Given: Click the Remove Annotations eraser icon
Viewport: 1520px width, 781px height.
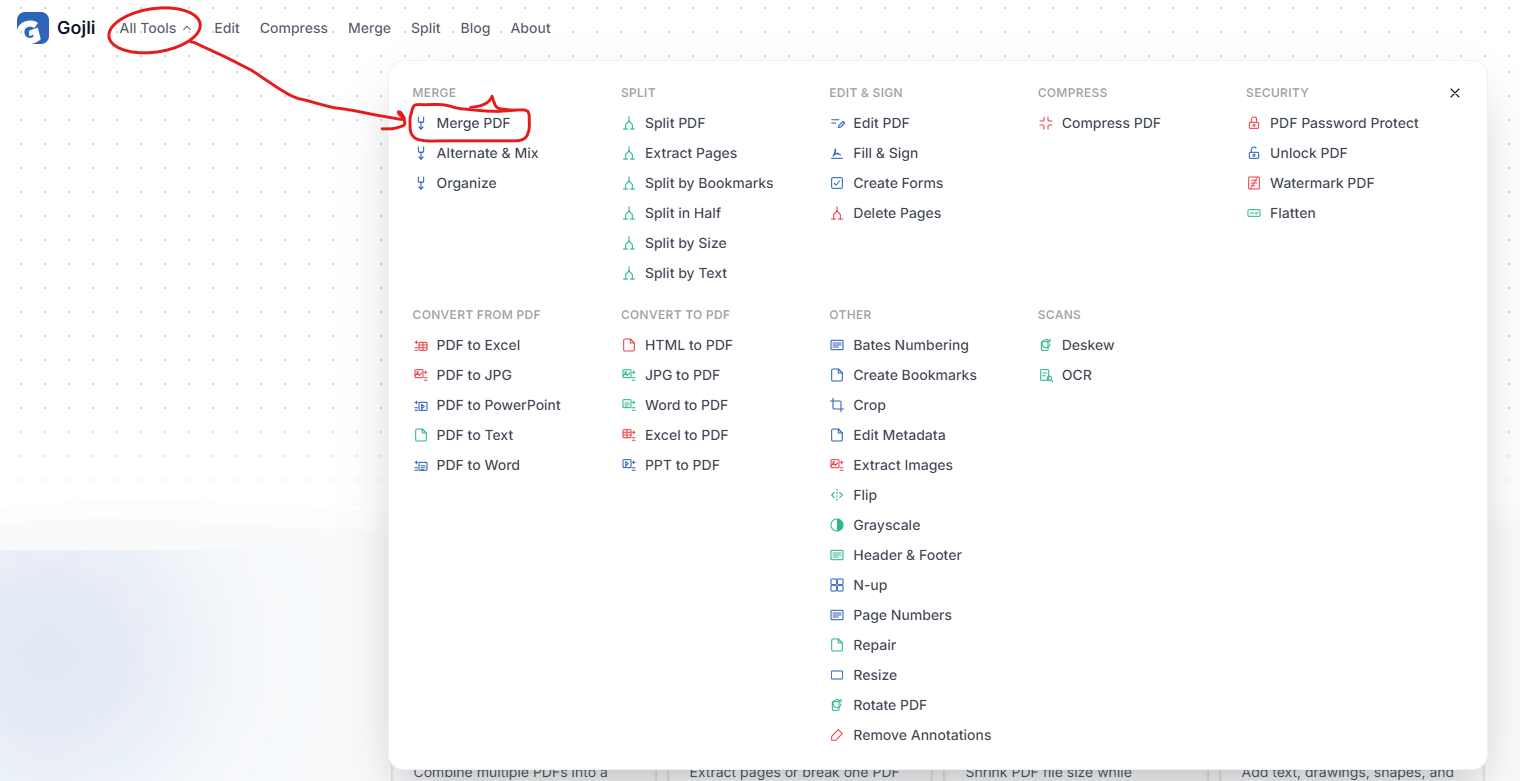Looking at the screenshot, I should 837,735.
